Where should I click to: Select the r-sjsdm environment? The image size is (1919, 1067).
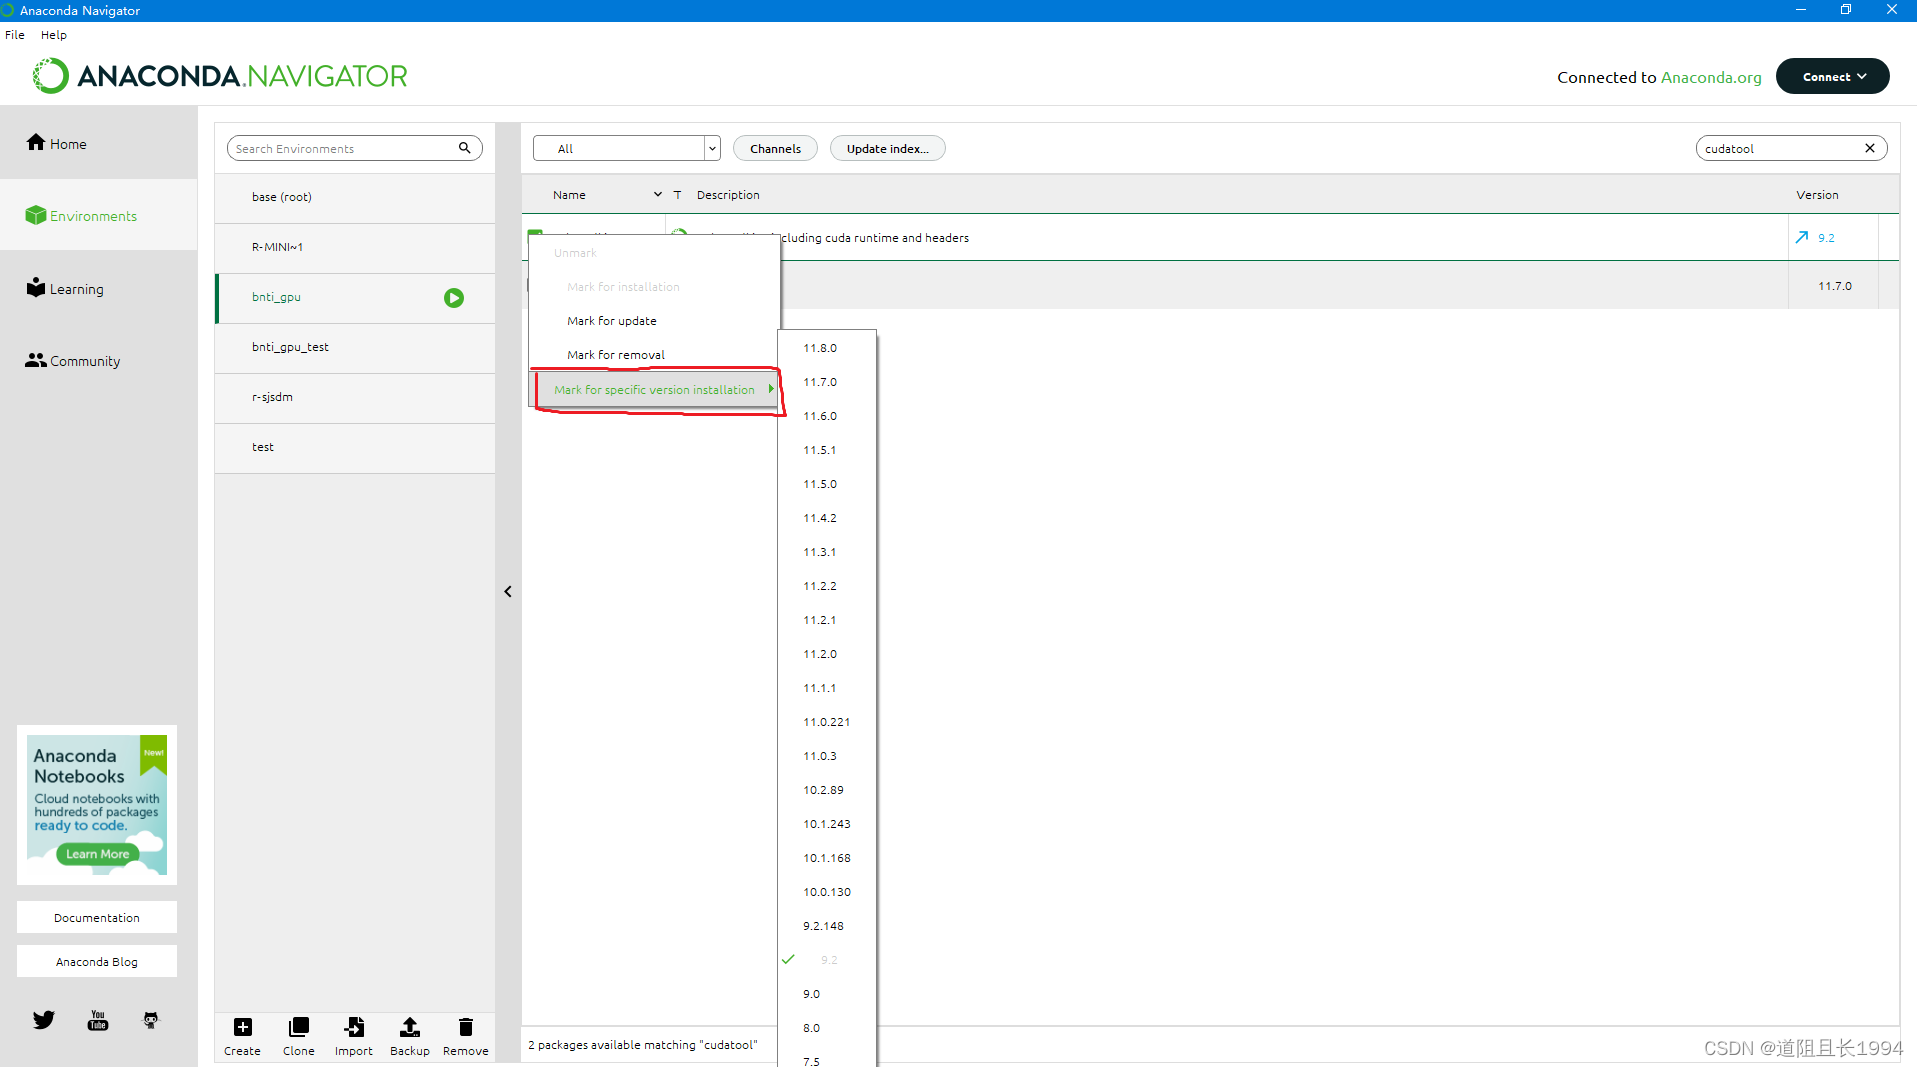click(x=355, y=397)
